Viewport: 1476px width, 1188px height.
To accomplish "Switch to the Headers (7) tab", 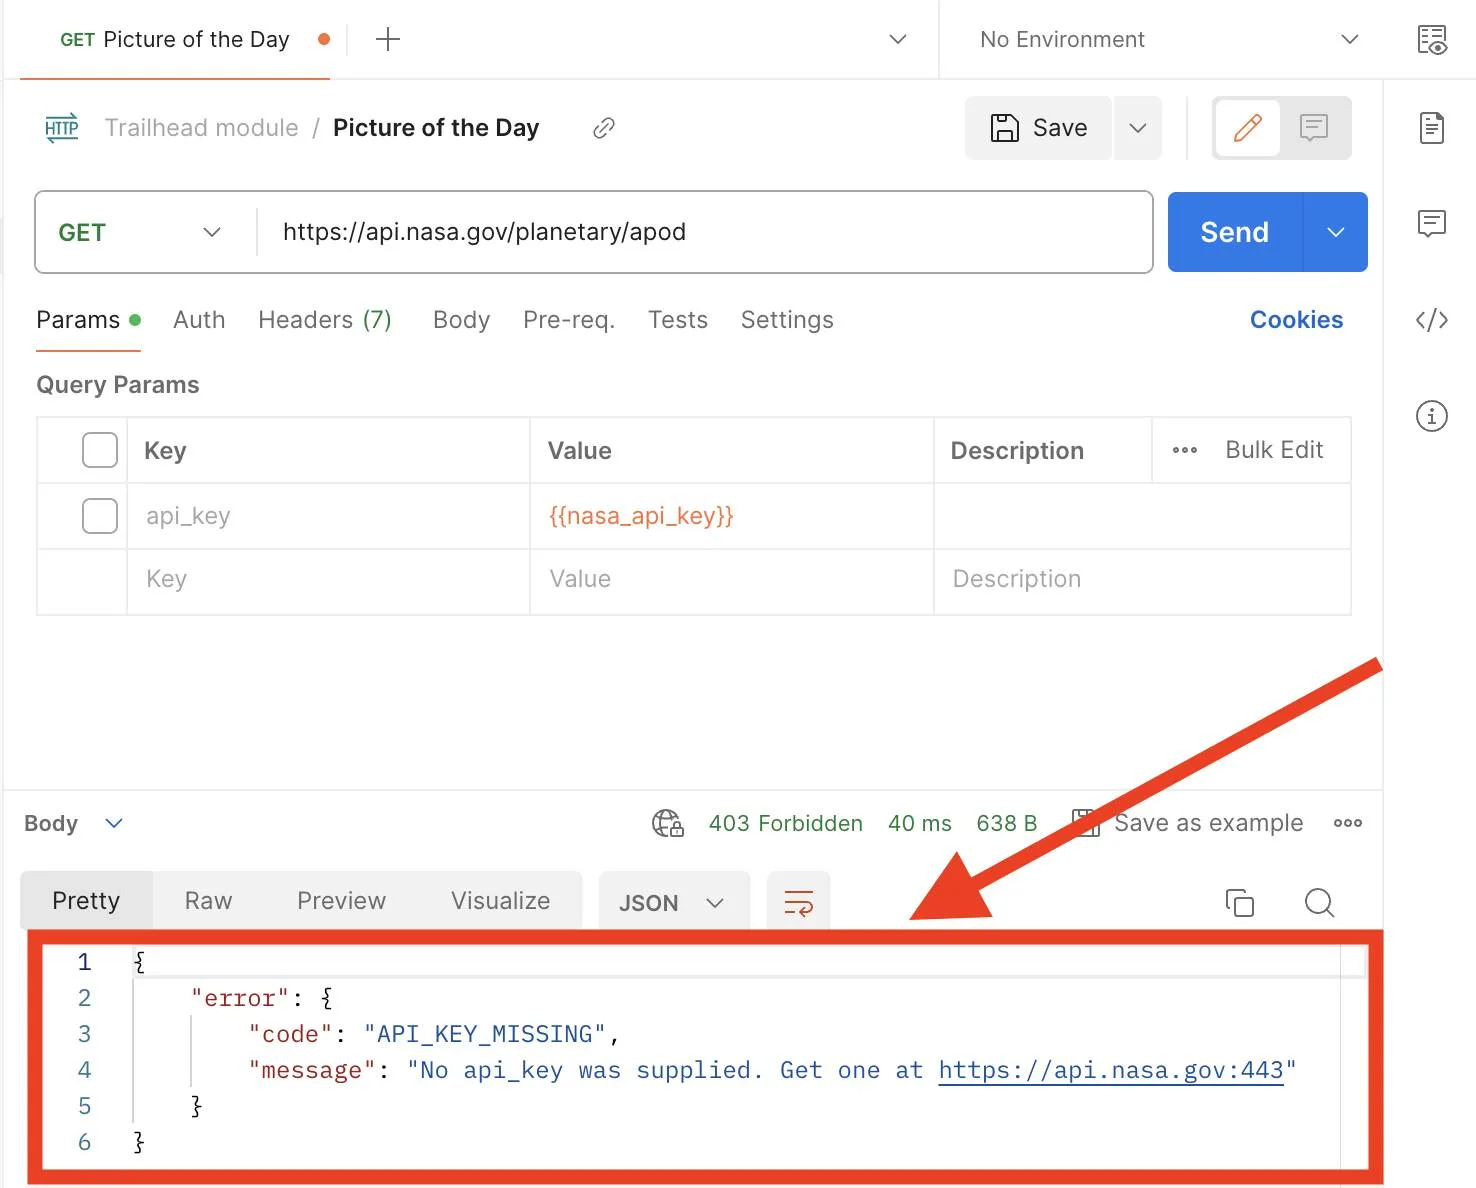I will coord(325,320).
